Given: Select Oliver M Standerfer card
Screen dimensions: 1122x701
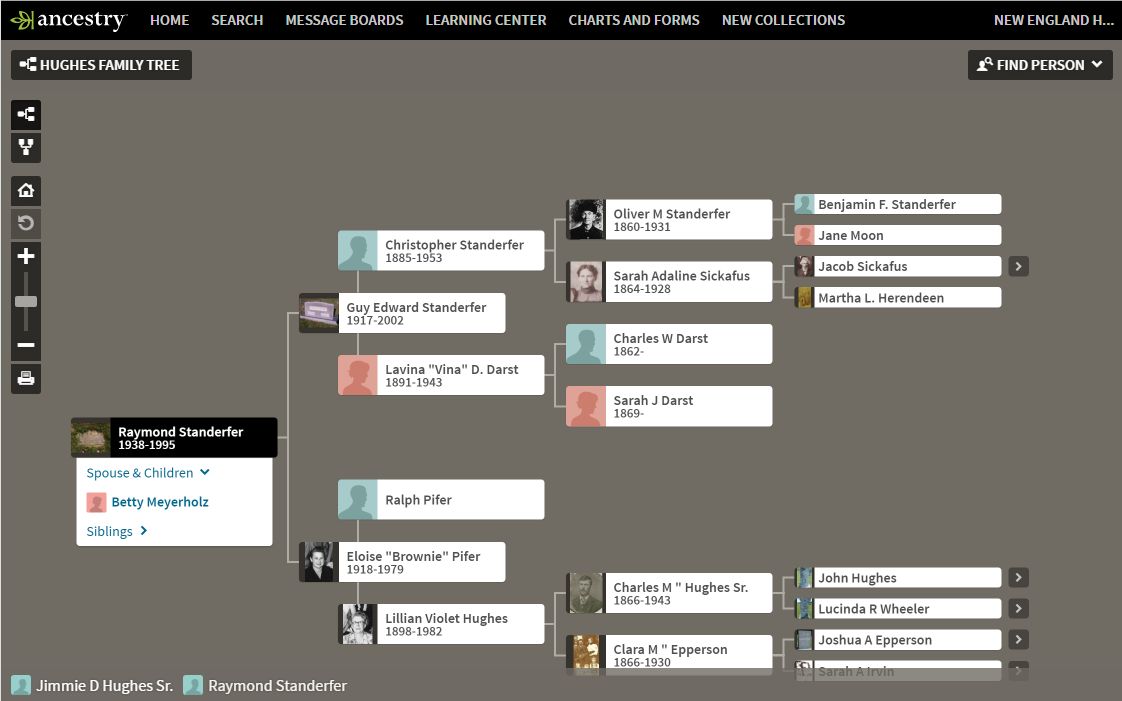Looking at the screenshot, I should (669, 220).
